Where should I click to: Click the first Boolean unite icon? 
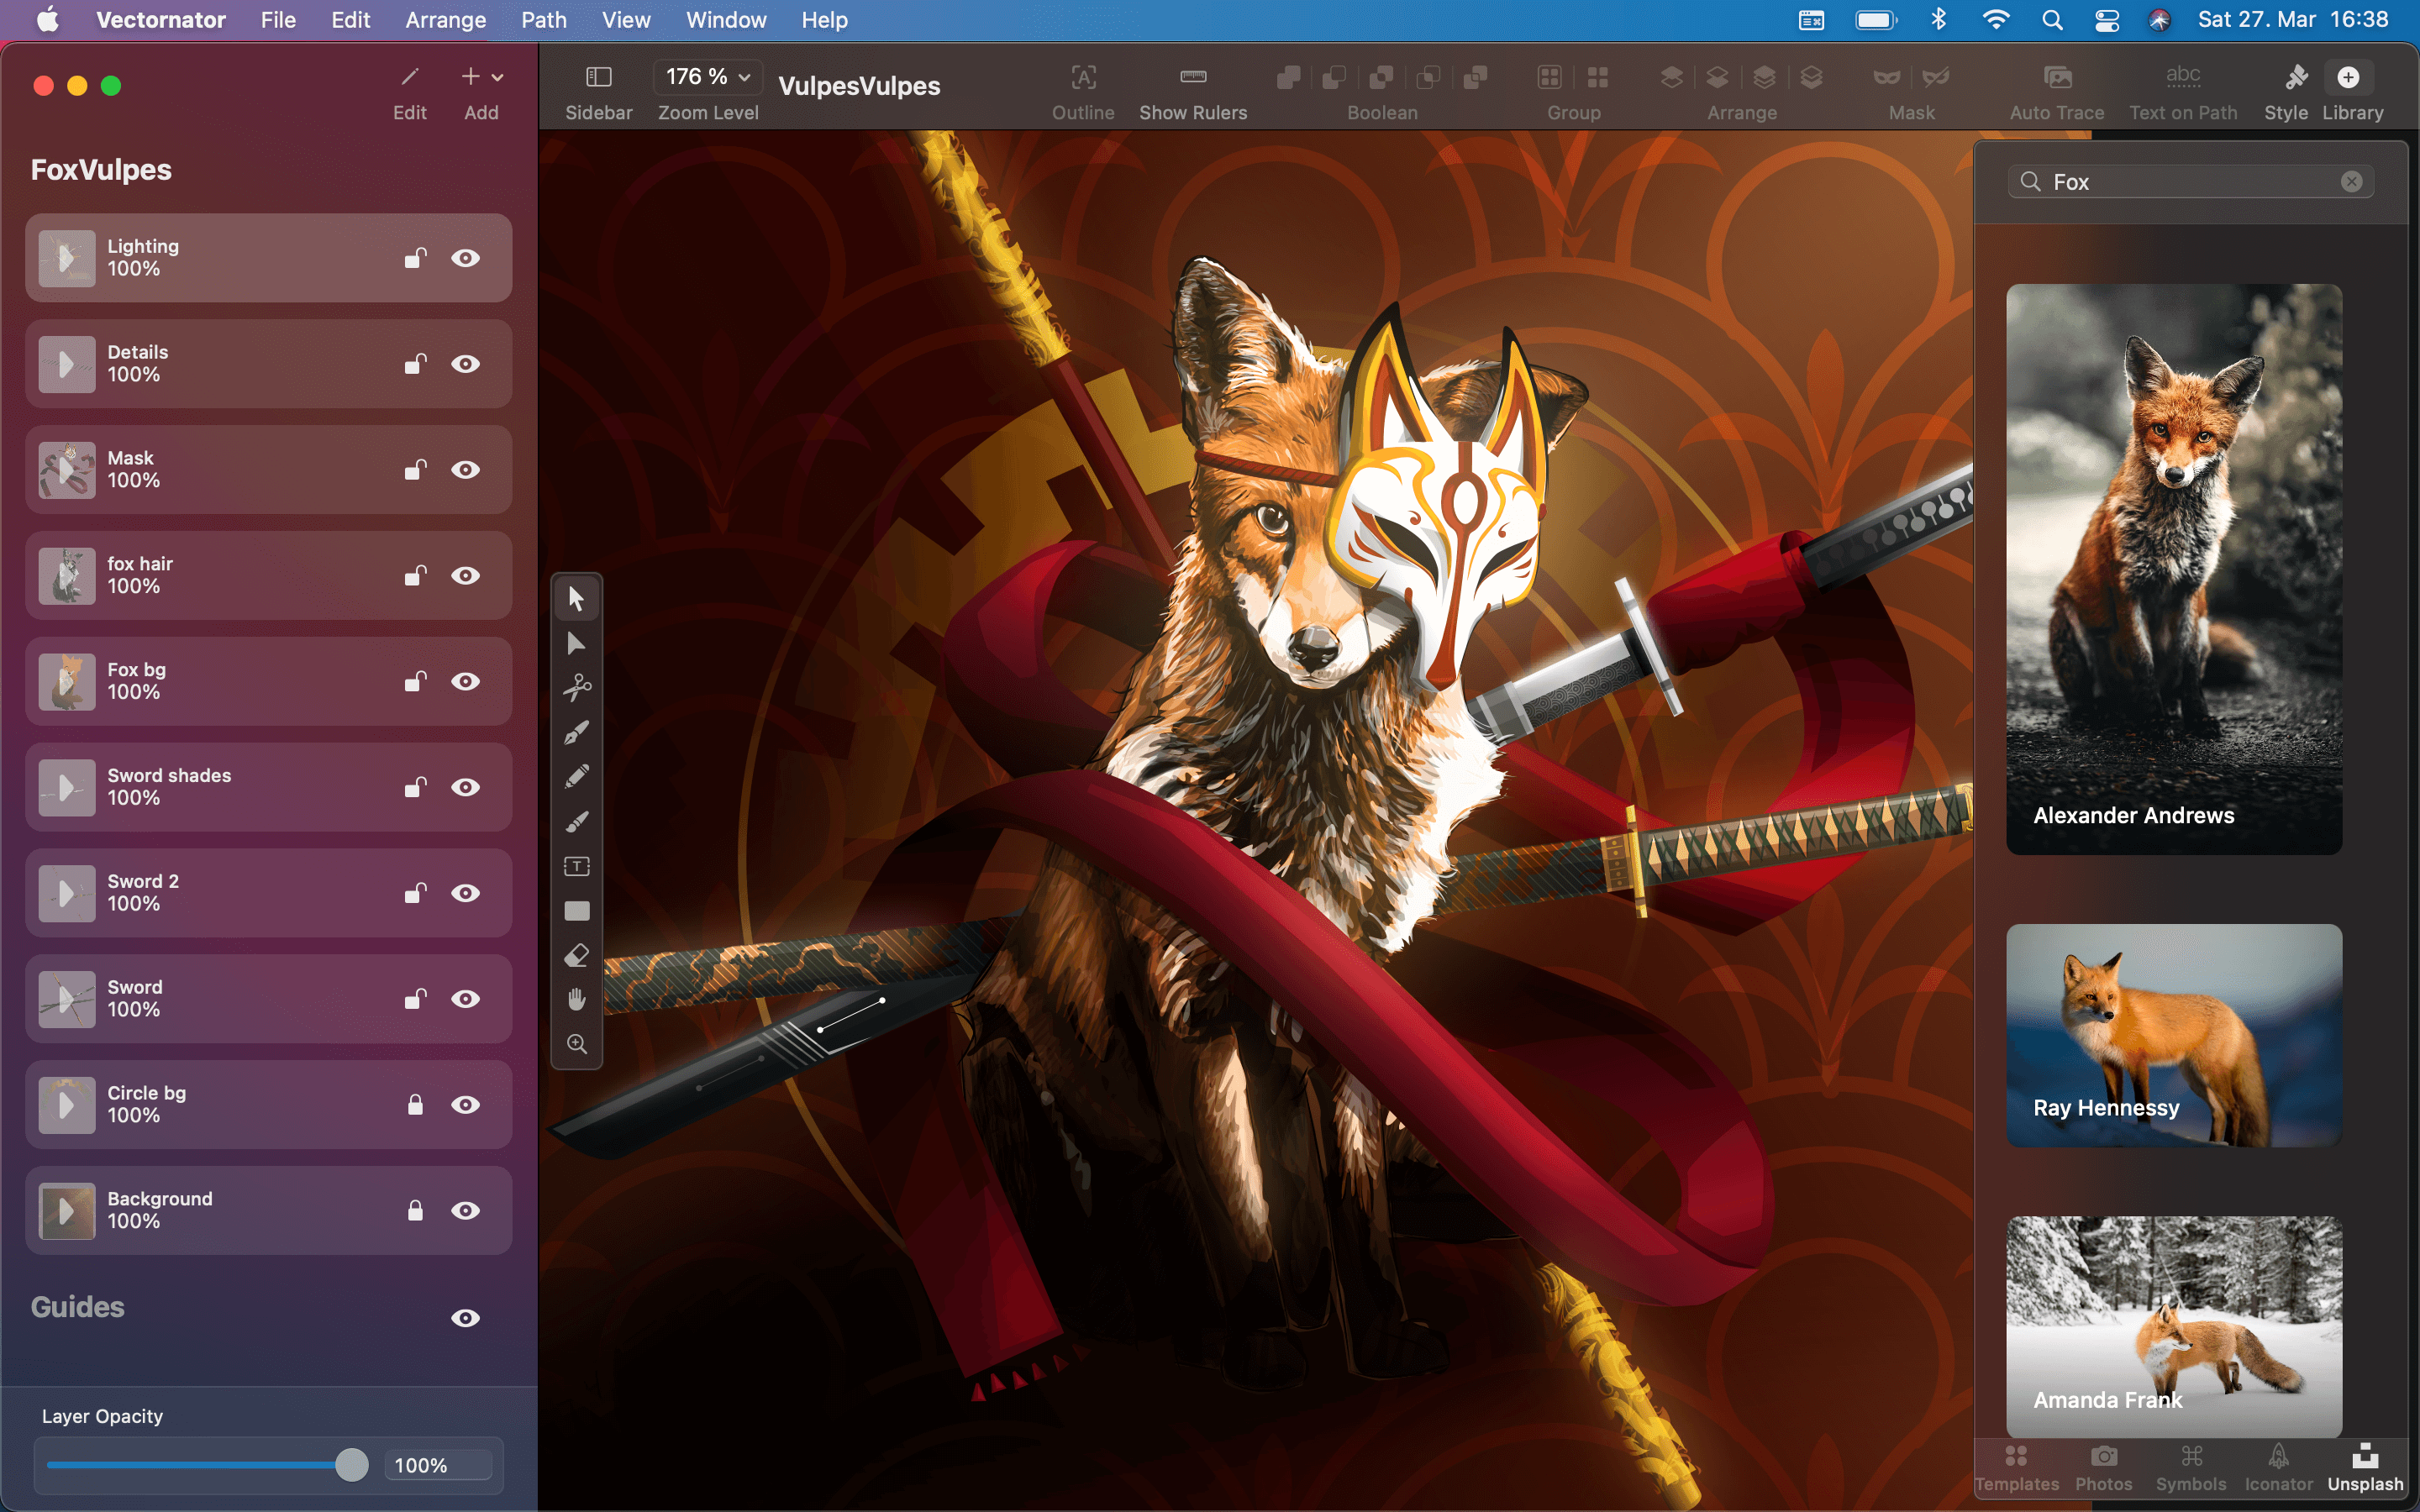(1288, 77)
